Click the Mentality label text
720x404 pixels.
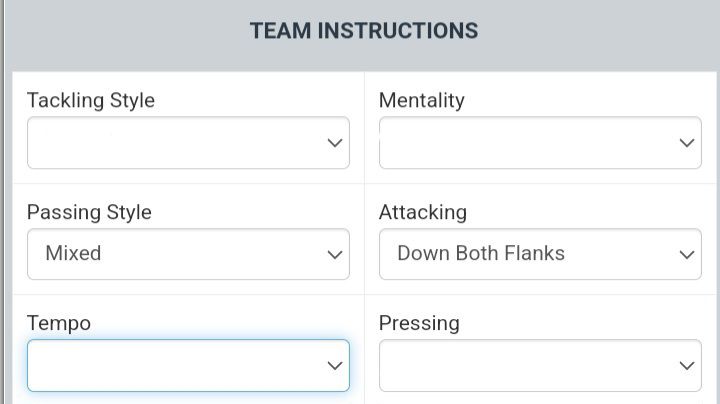421,100
